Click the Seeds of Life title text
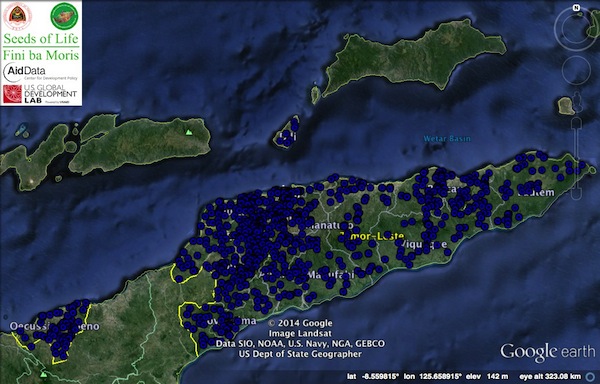The height and width of the screenshot is (384, 600). click(41, 39)
